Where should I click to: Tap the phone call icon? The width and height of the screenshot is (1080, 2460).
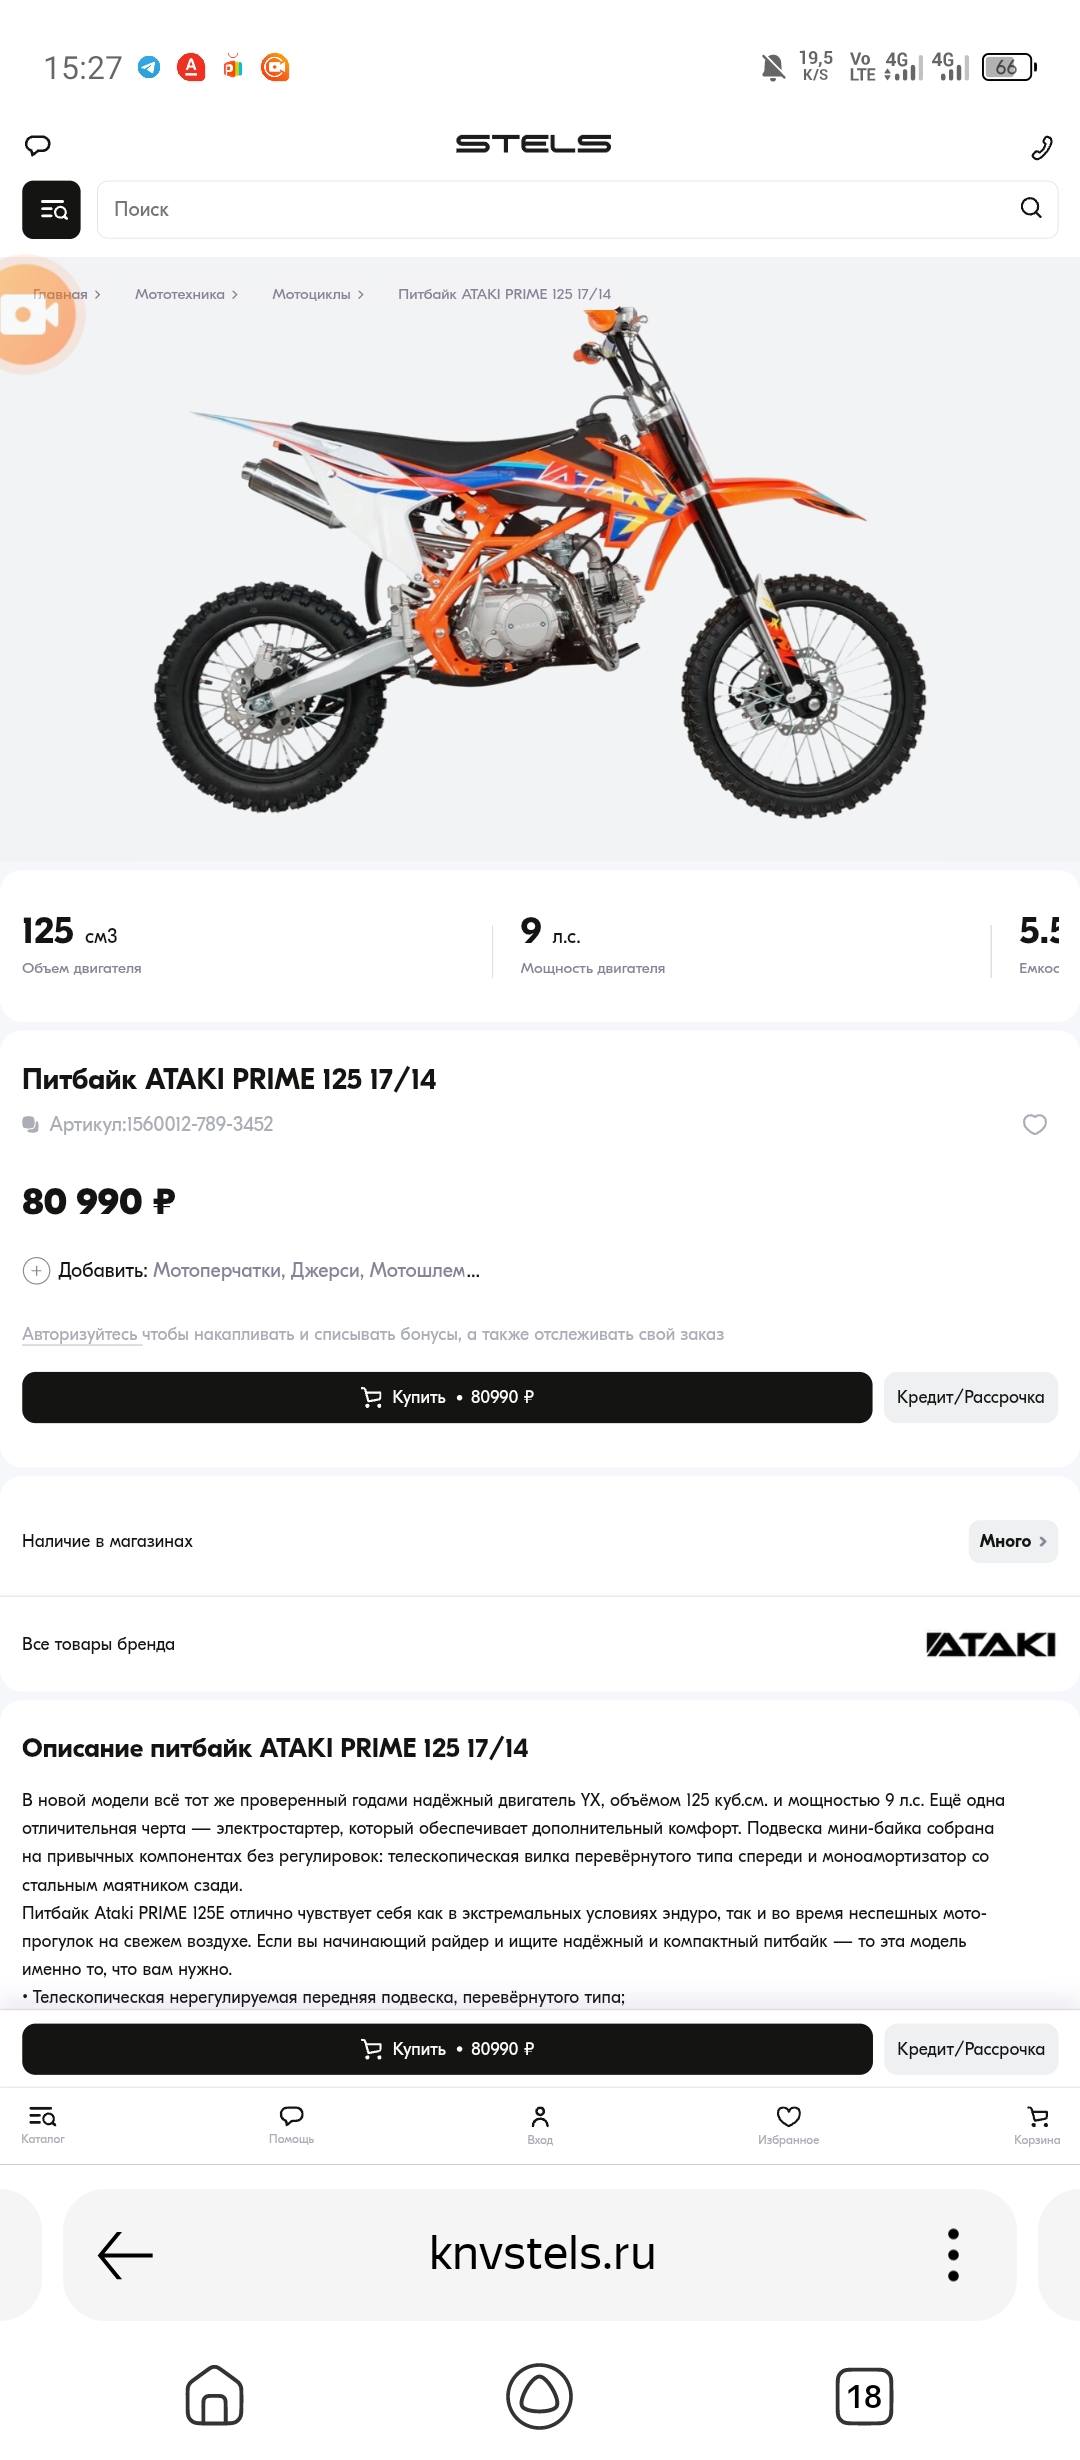point(1041,148)
